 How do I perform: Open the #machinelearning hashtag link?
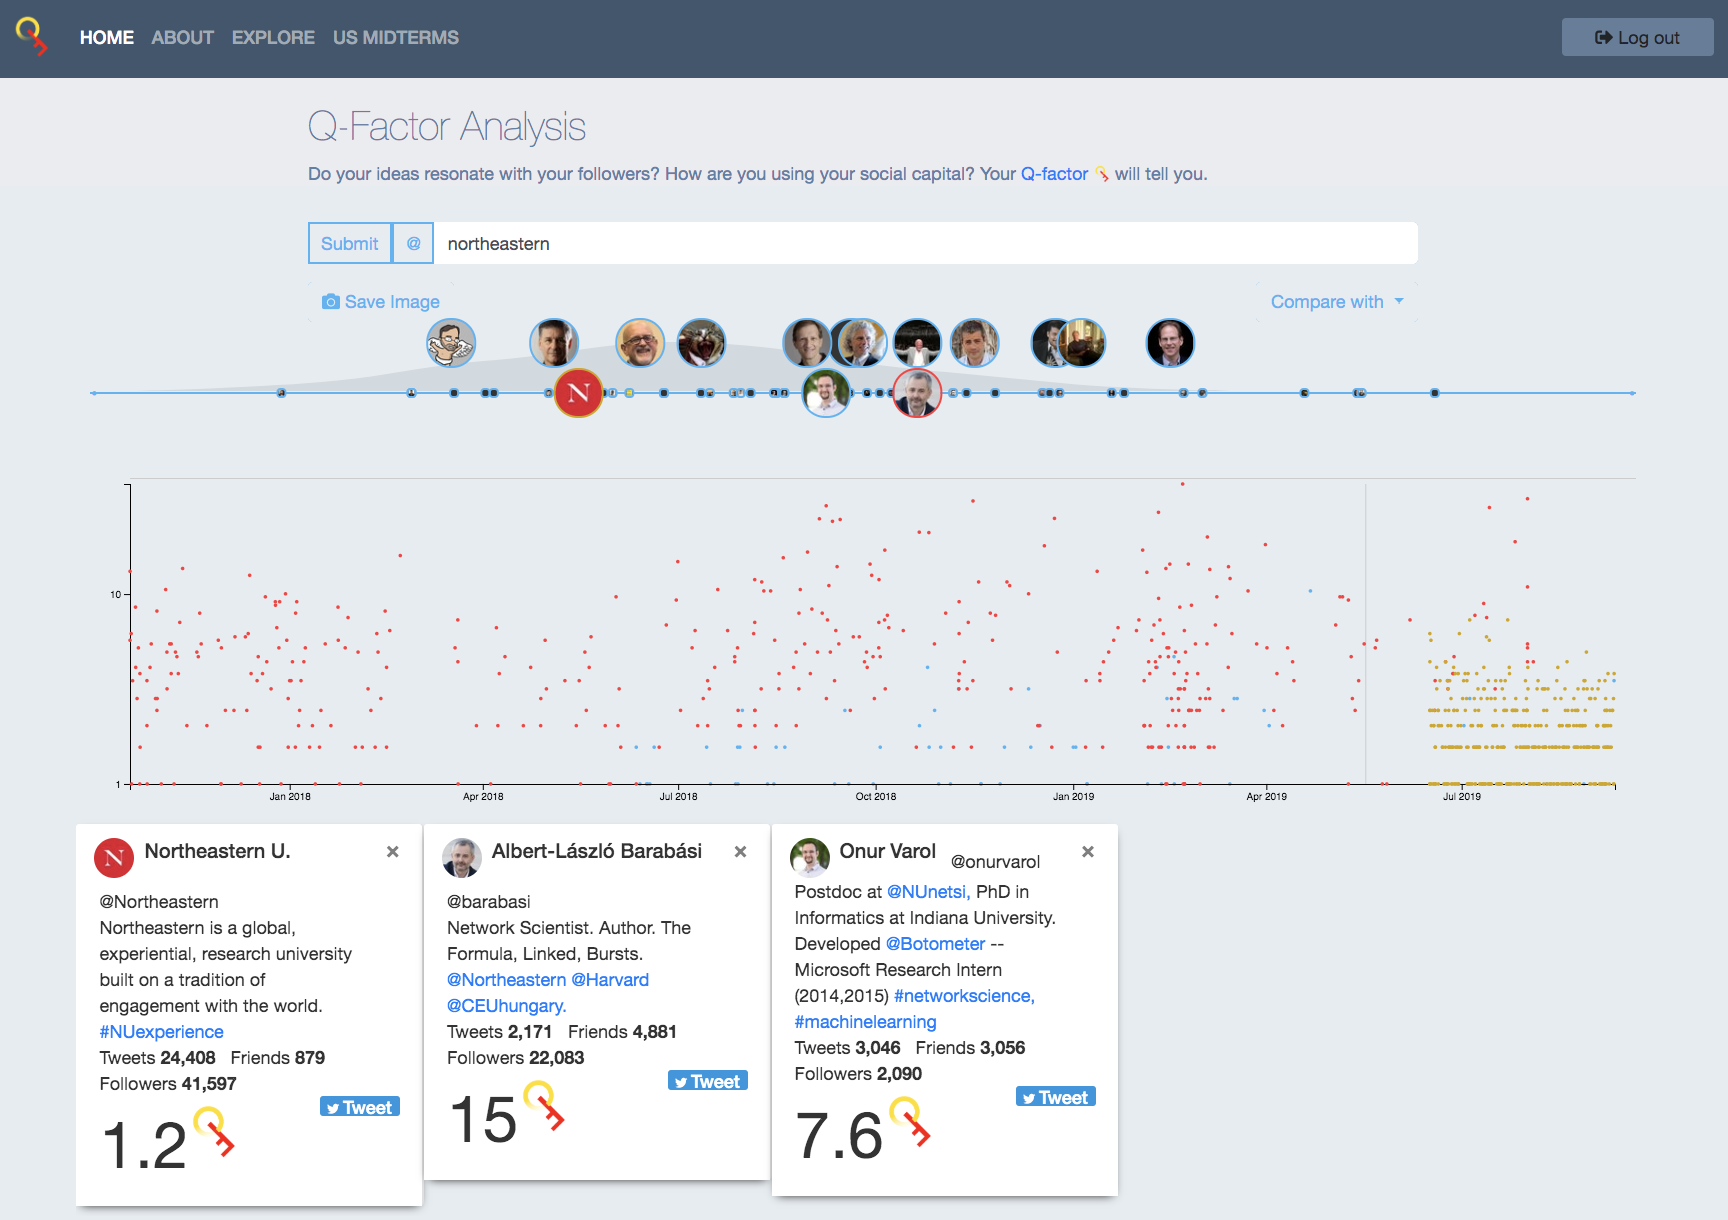tap(865, 1022)
